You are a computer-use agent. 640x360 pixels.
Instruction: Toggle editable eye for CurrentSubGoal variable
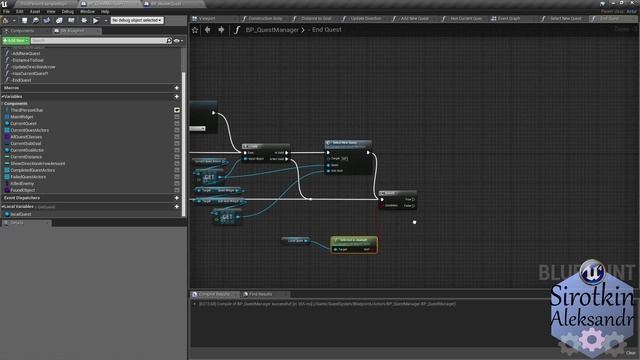pyautogui.click(x=177, y=144)
